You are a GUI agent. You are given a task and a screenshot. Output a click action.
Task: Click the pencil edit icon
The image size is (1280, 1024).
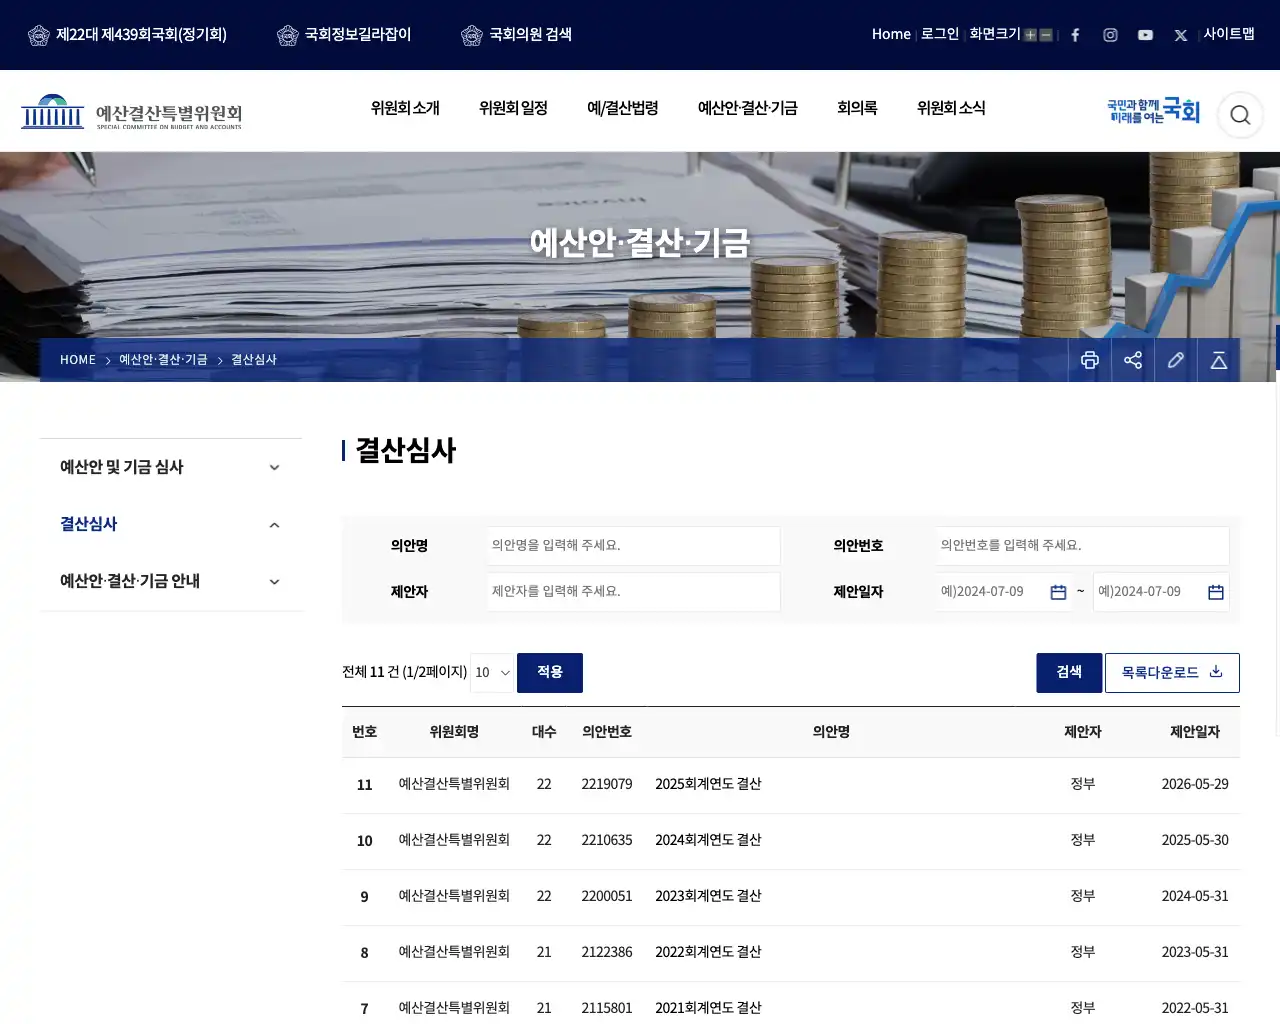coord(1176,360)
